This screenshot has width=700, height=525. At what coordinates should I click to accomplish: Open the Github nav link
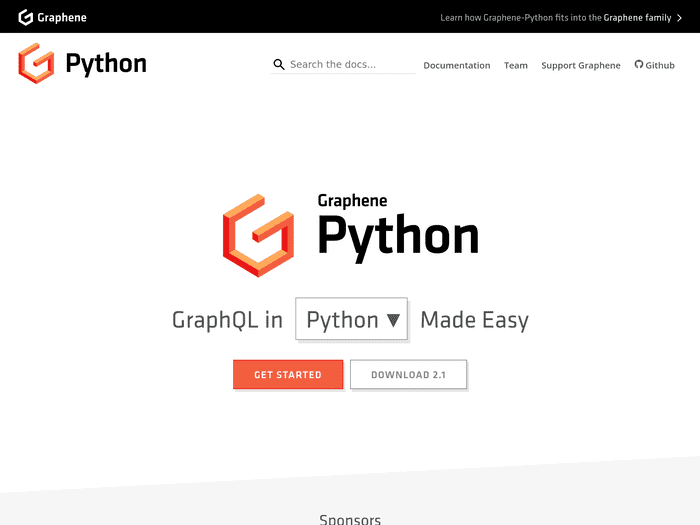tap(654, 65)
